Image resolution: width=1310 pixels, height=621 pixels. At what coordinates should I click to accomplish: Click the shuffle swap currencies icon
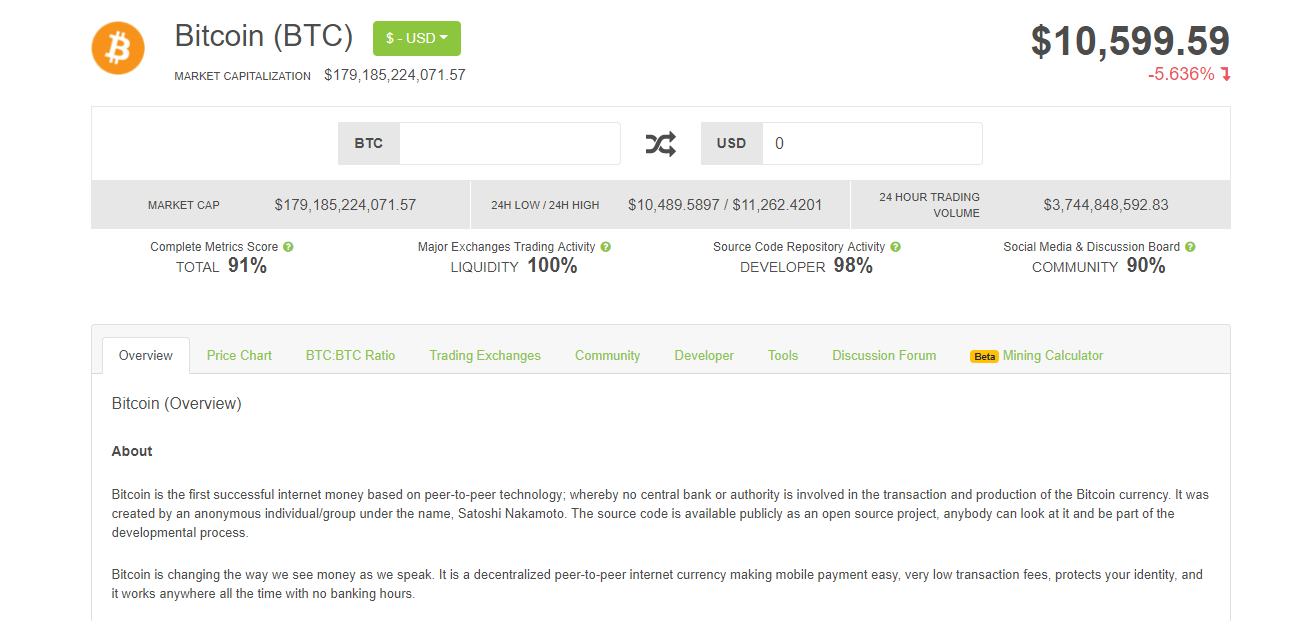point(660,144)
